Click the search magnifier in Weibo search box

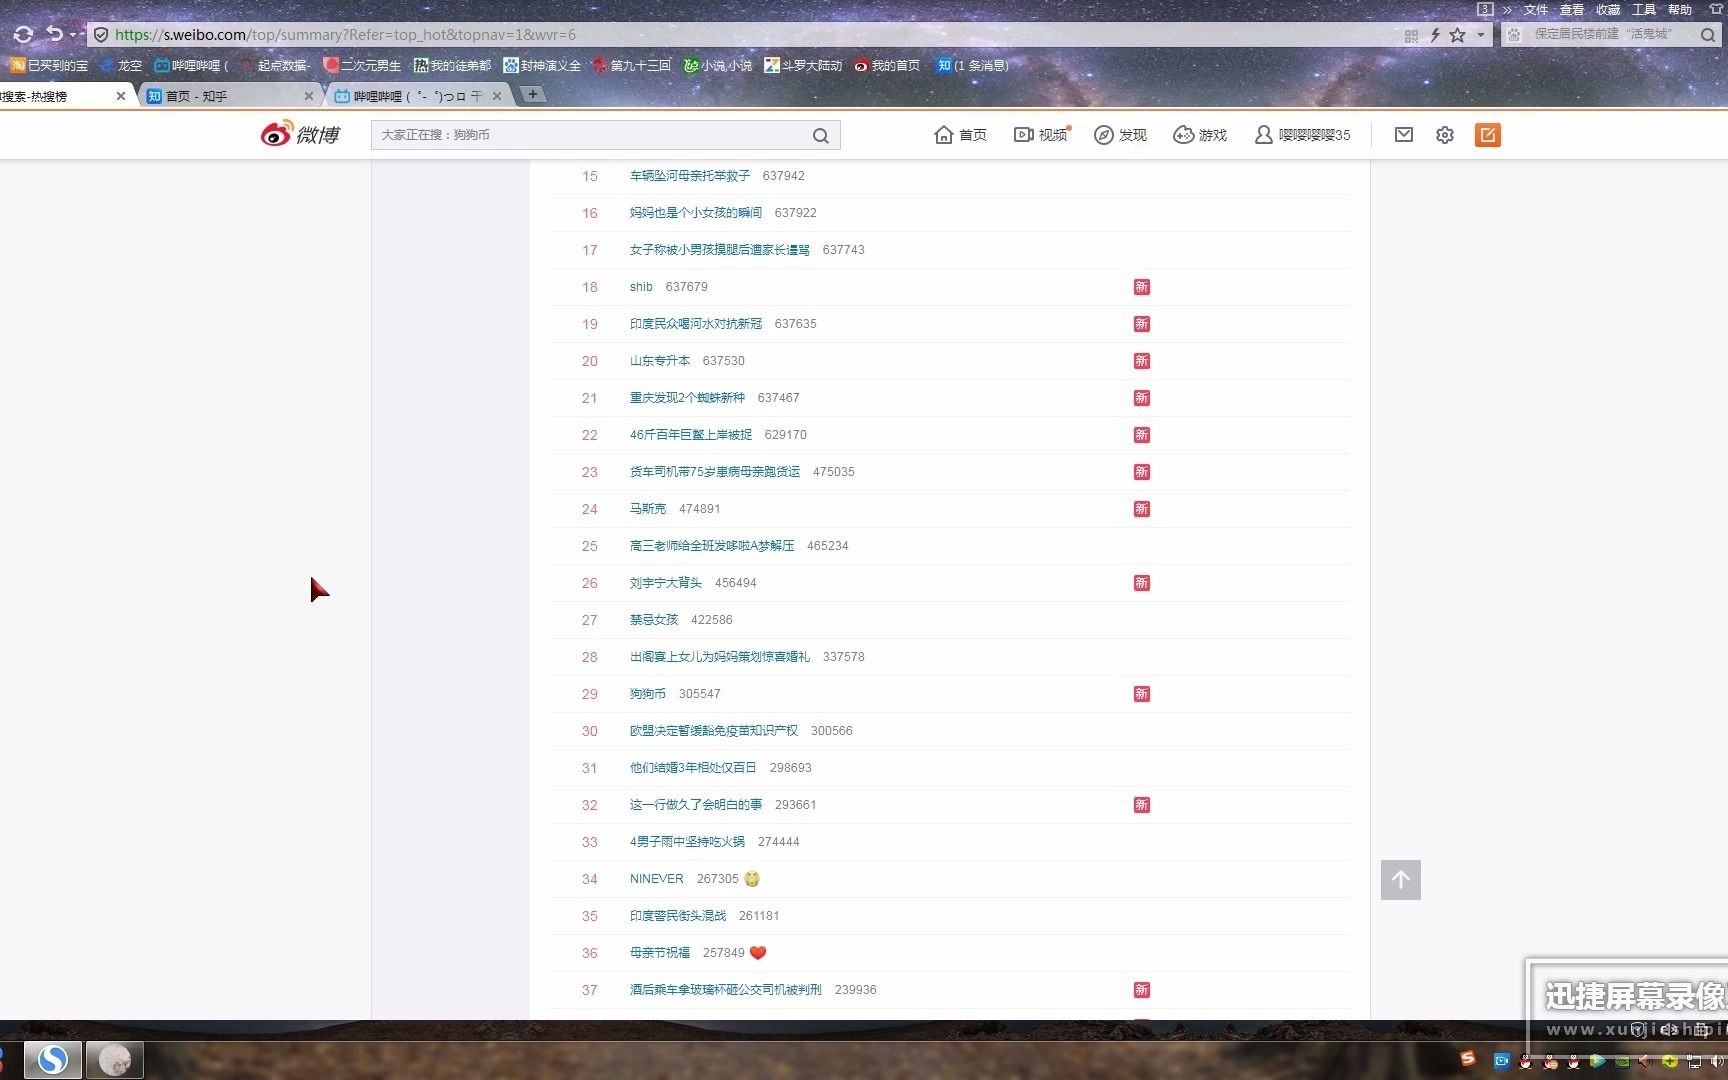click(x=820, y=135)
